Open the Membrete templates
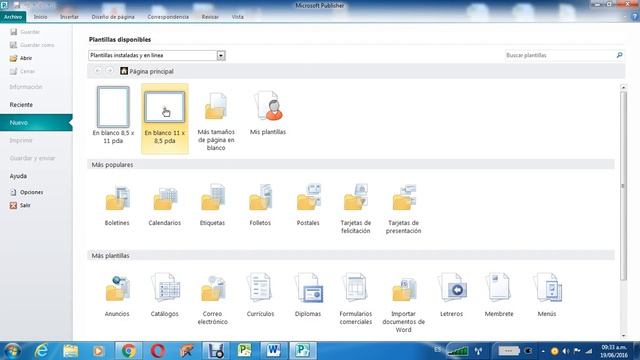 pos(499,295)
